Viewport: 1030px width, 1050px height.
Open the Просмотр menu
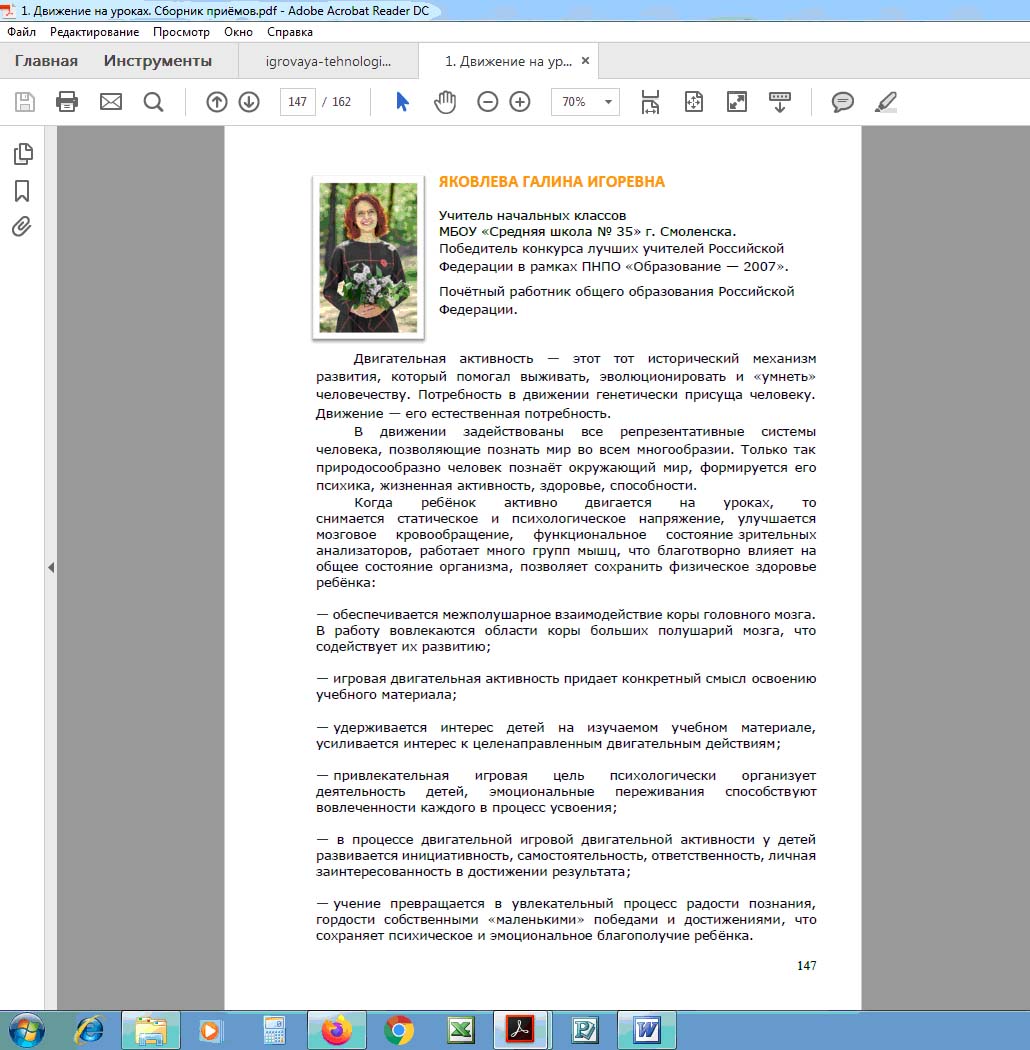181,31
